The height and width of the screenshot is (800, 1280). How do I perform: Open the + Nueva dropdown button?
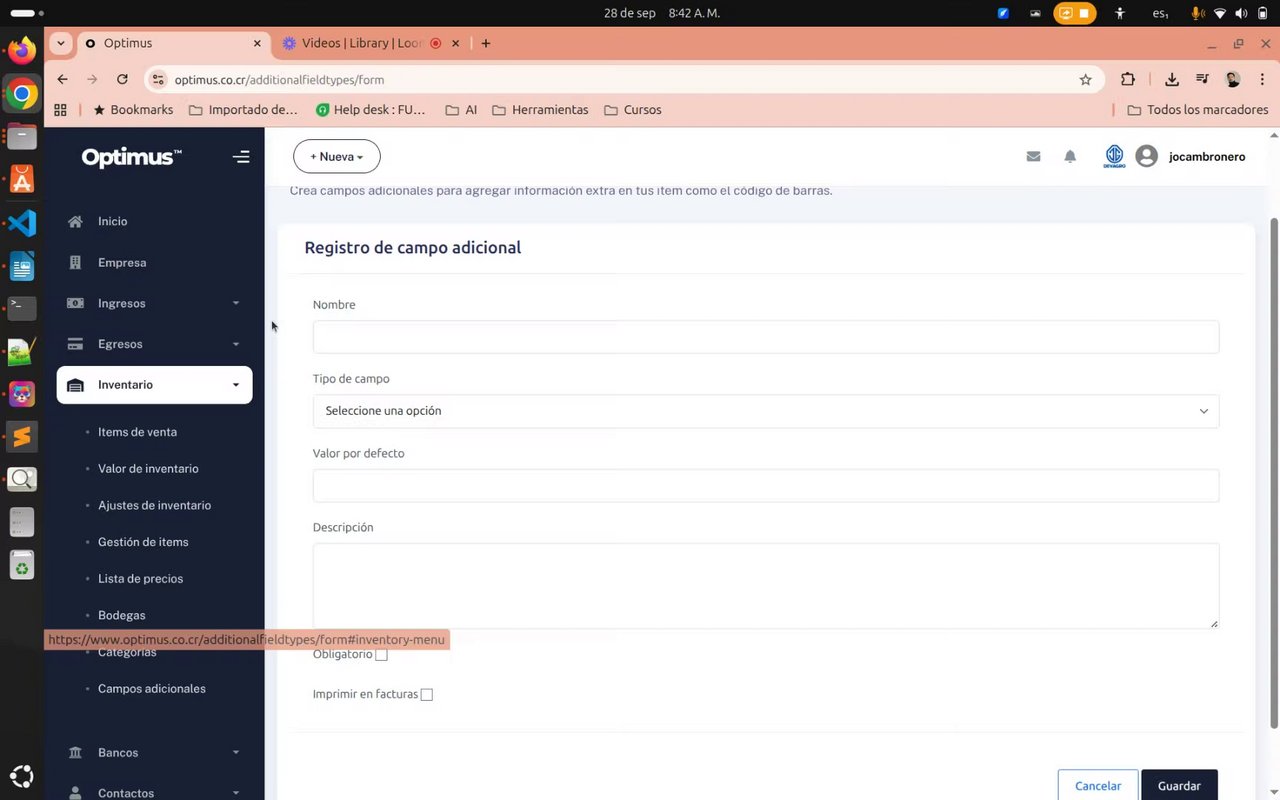[x=337, y=157]
